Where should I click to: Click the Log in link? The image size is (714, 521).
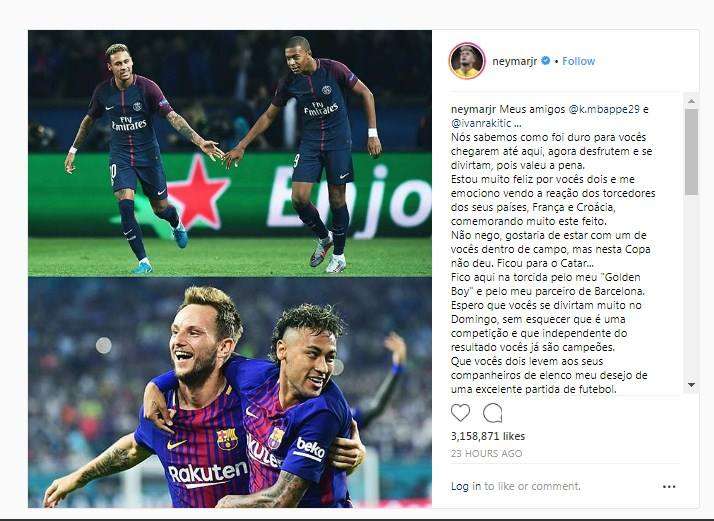pyautogui.click(x=466, y=486)
